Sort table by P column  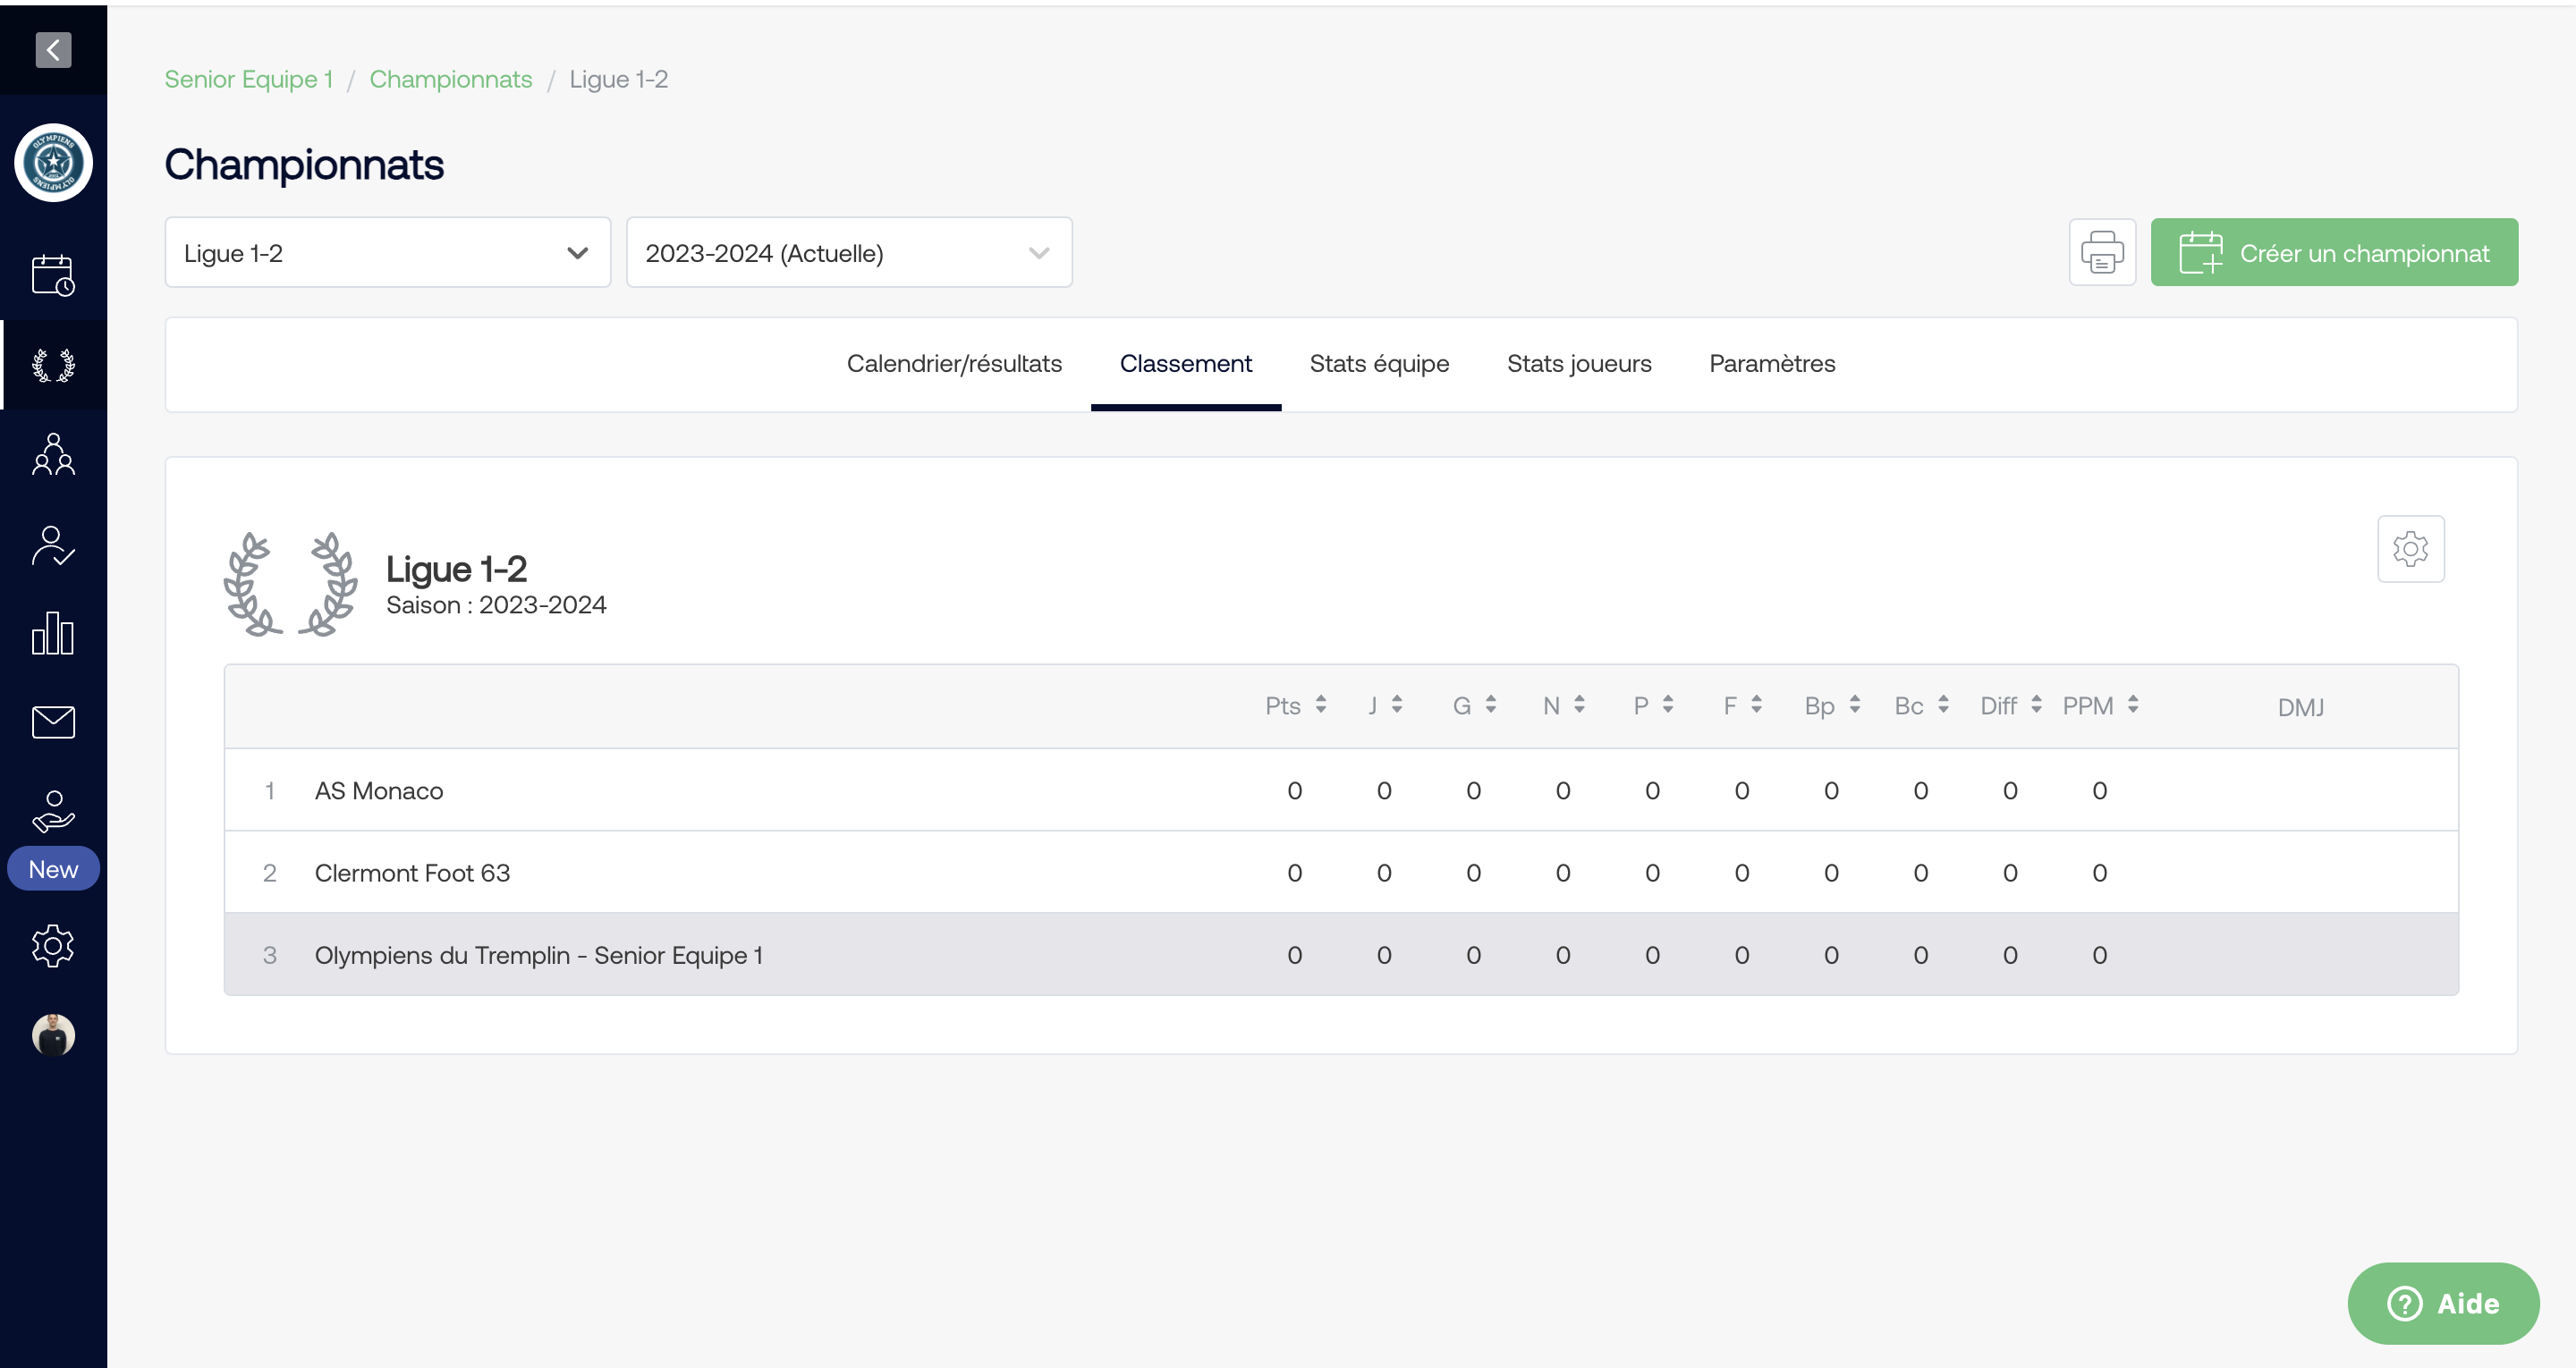1653,705
